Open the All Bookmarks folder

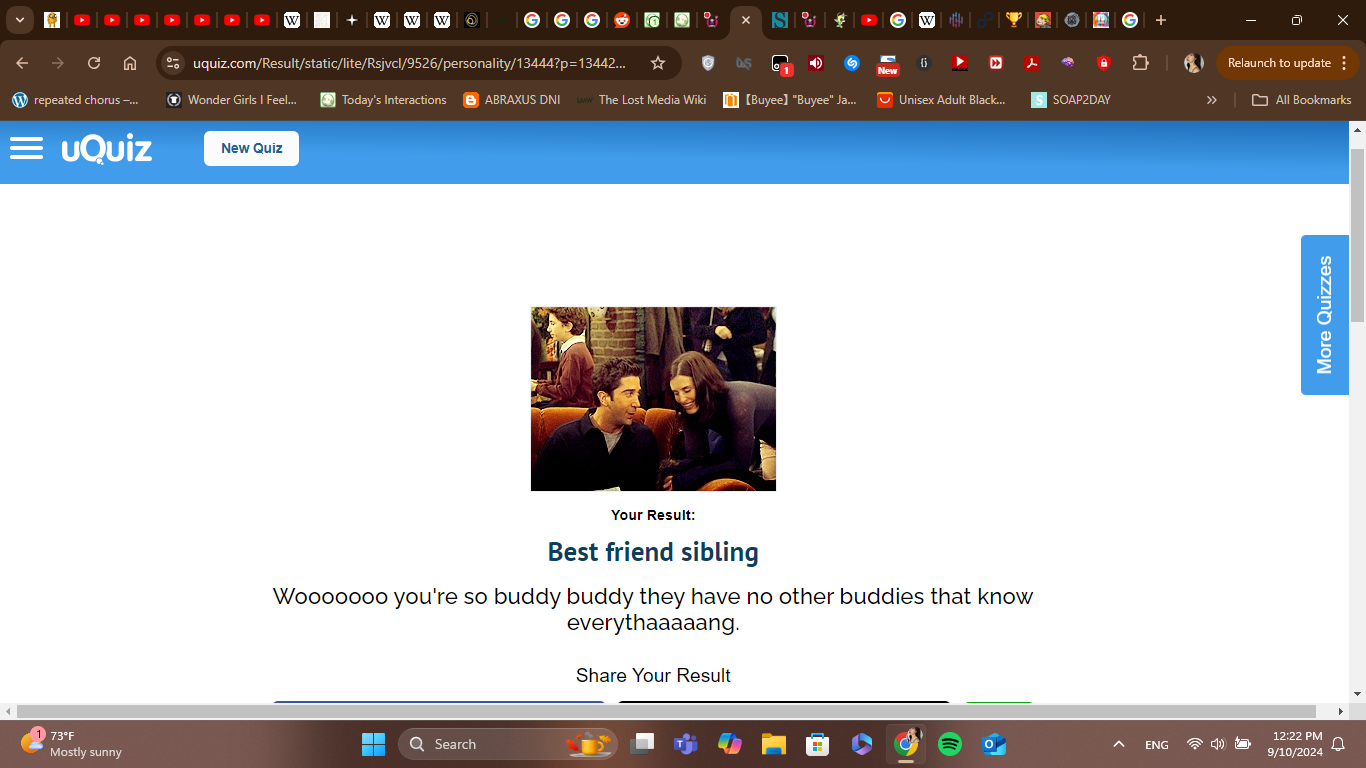(1301, 100)
